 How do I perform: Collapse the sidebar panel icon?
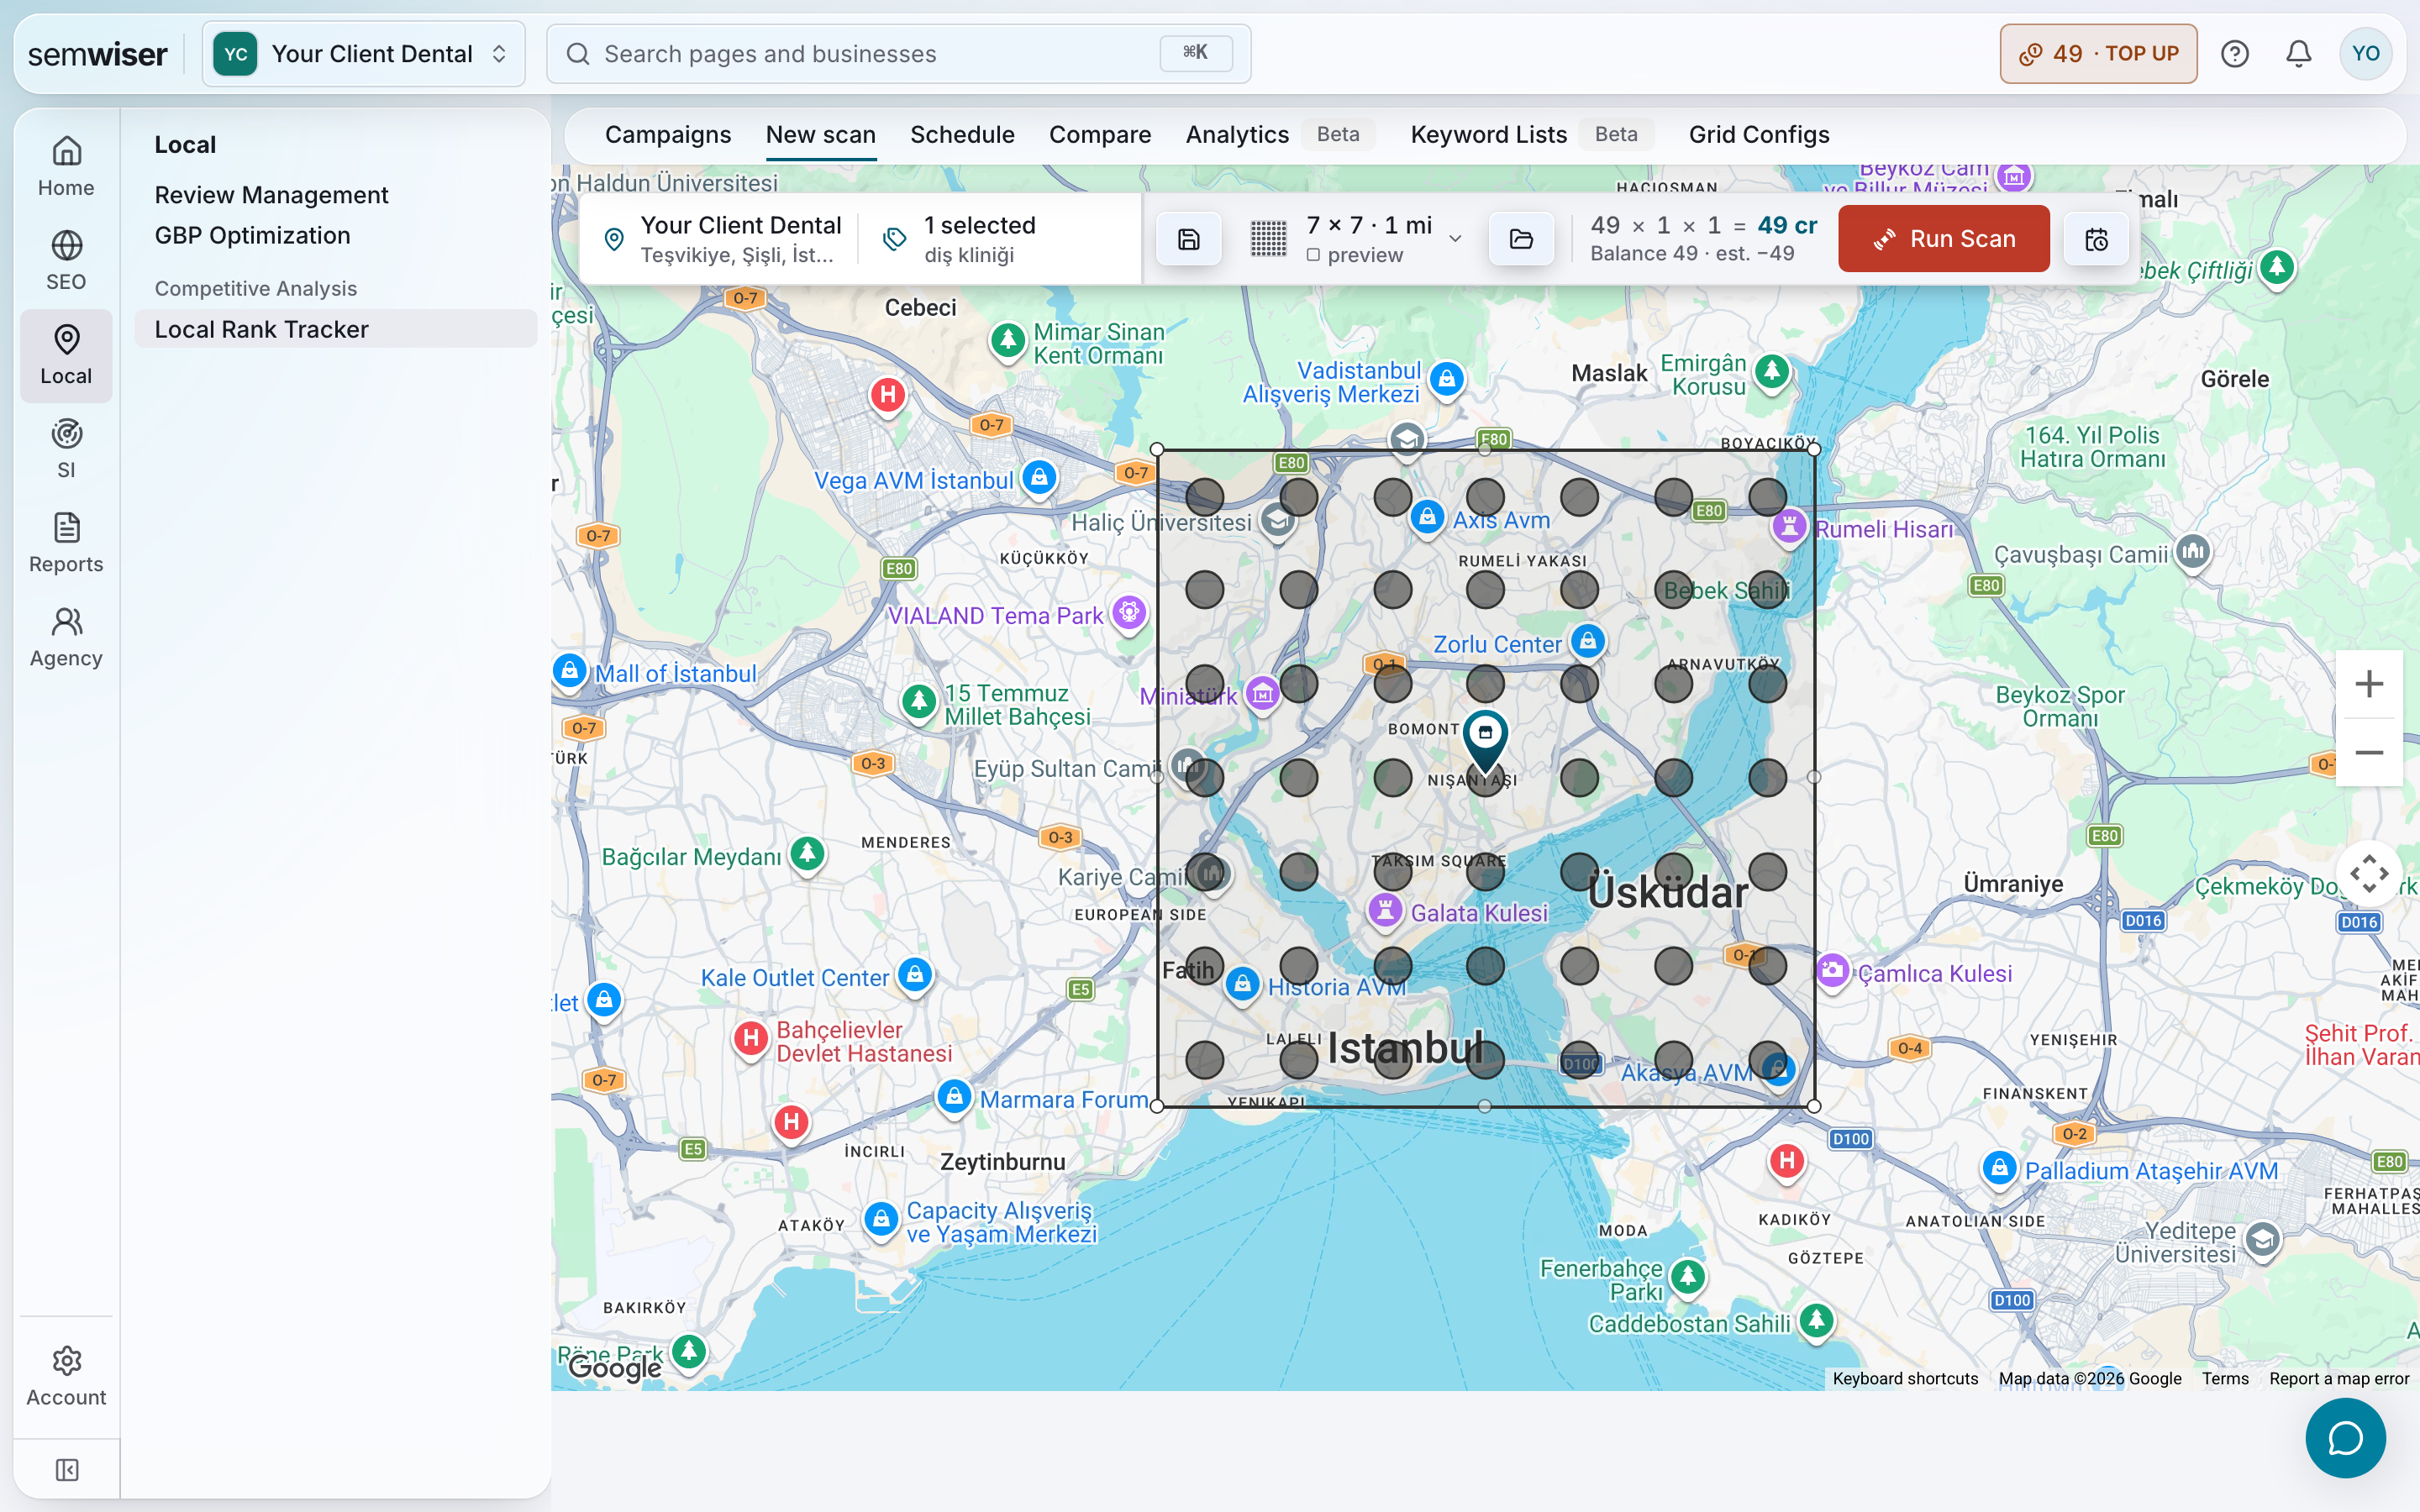67,1469
